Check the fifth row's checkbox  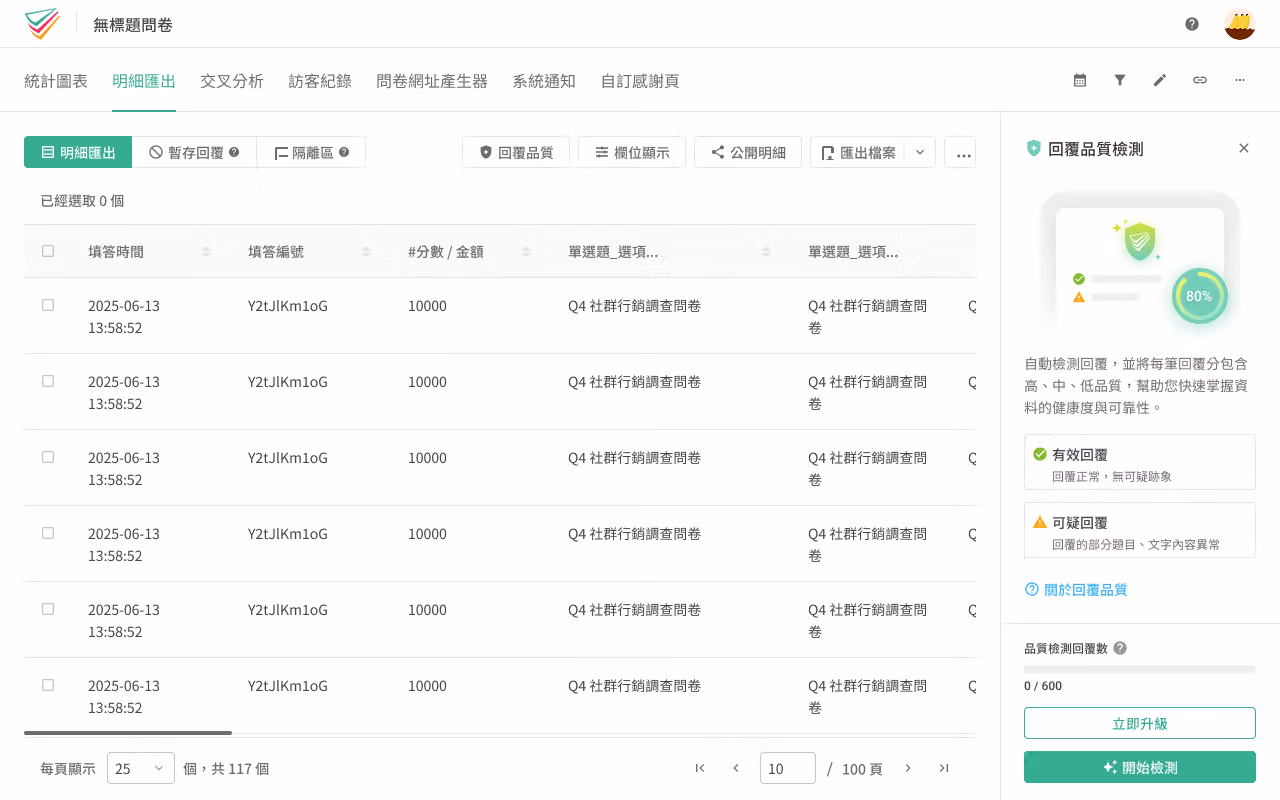coord(48,609)
